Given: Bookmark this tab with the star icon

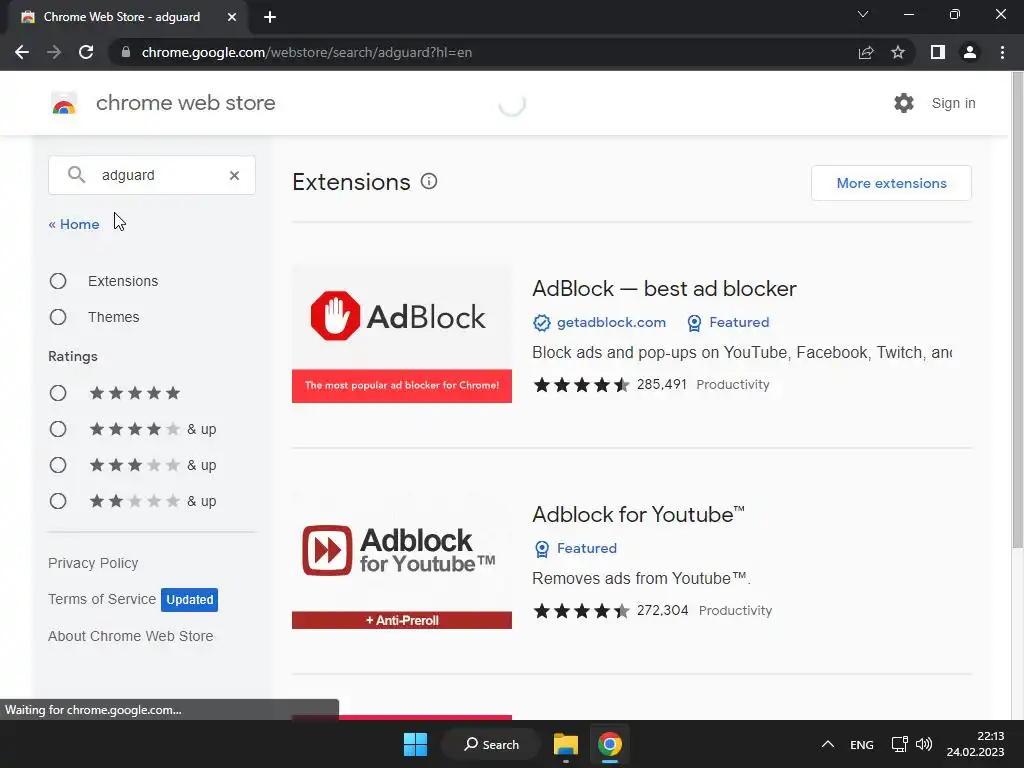Looking at the screenshot, I should click(x=898, y=52).
